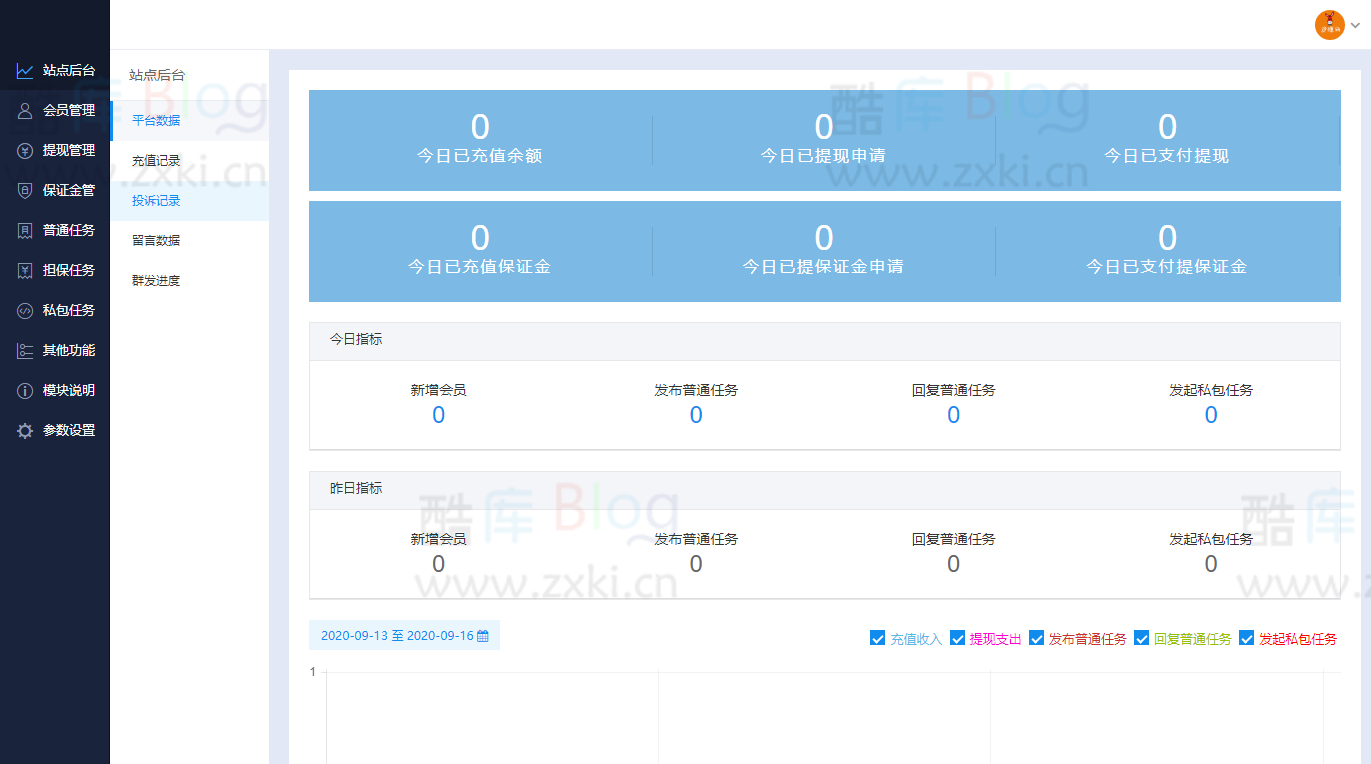Click 群发进度 in the submenu
The image size is (1371, 764).
tap(155, 279)
